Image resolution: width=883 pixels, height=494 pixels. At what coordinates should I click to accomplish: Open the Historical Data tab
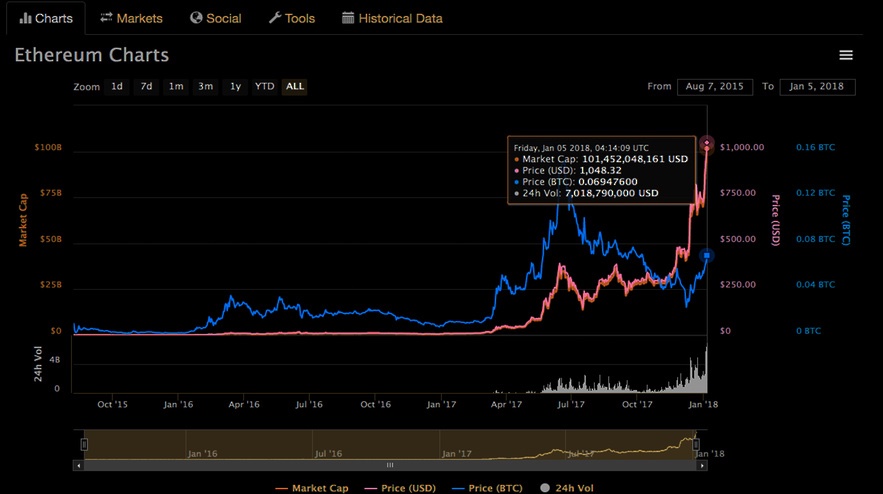pos(392,19)
